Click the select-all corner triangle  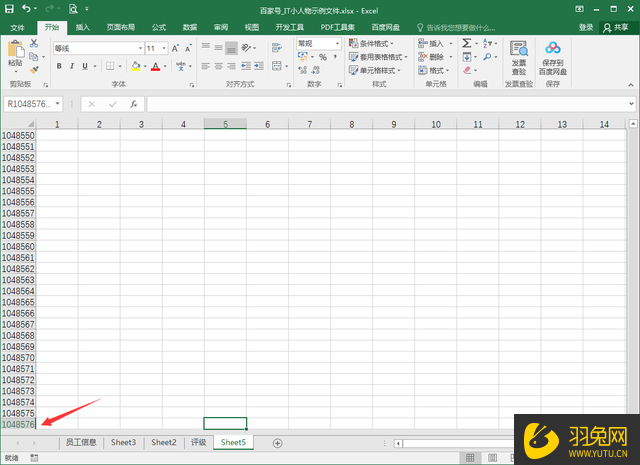click(x=30, y=124)
